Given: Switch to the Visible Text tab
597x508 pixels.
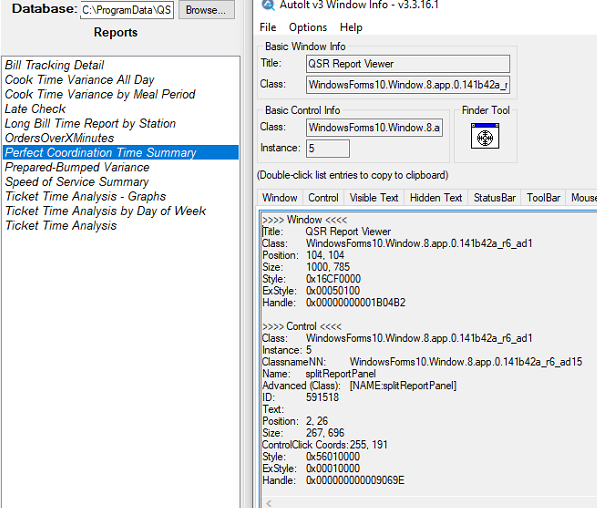Looking at the screenshot, I should pyautogui.click(x=374, y=198).
